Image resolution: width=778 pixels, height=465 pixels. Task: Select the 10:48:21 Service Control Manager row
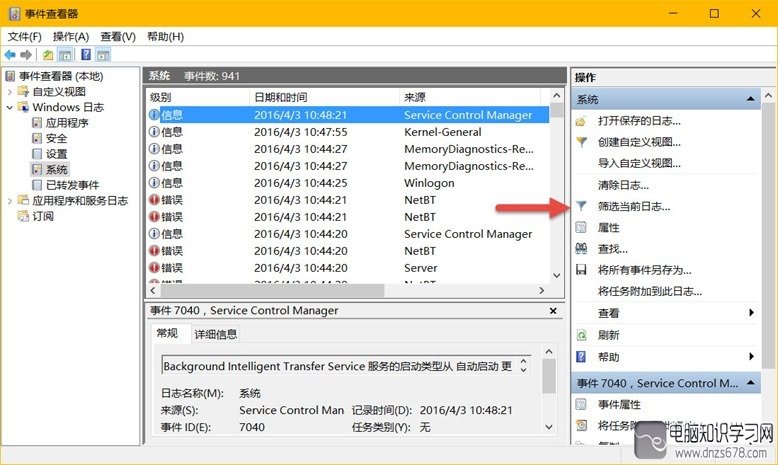click(x=348, y=115)
